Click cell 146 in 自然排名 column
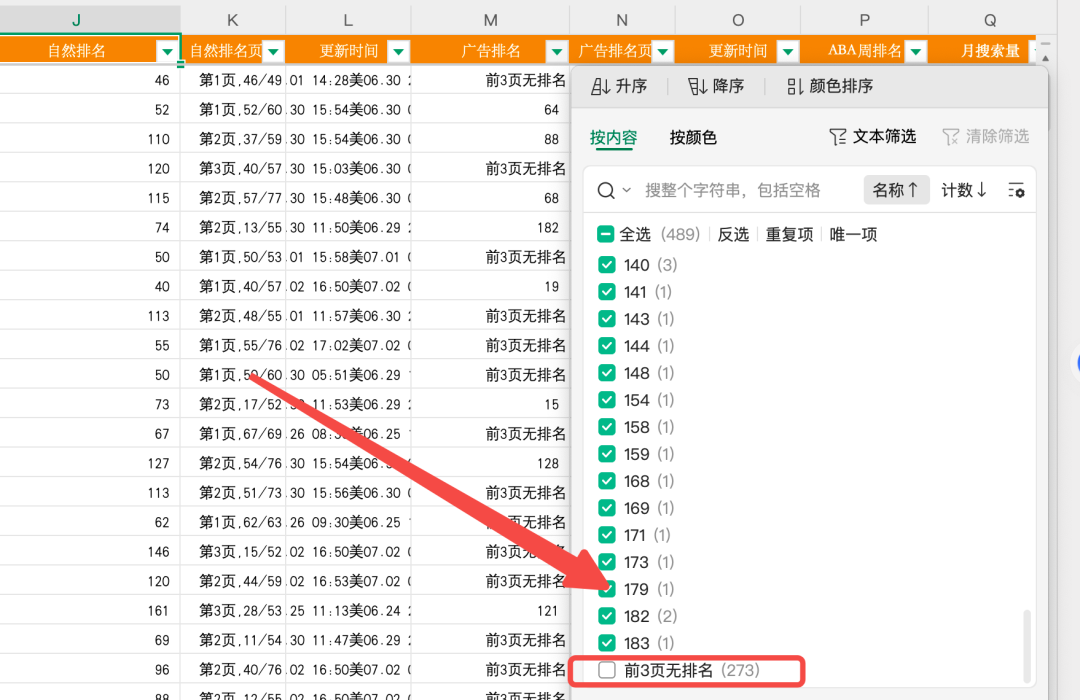1080x700 pixels. 90,551
